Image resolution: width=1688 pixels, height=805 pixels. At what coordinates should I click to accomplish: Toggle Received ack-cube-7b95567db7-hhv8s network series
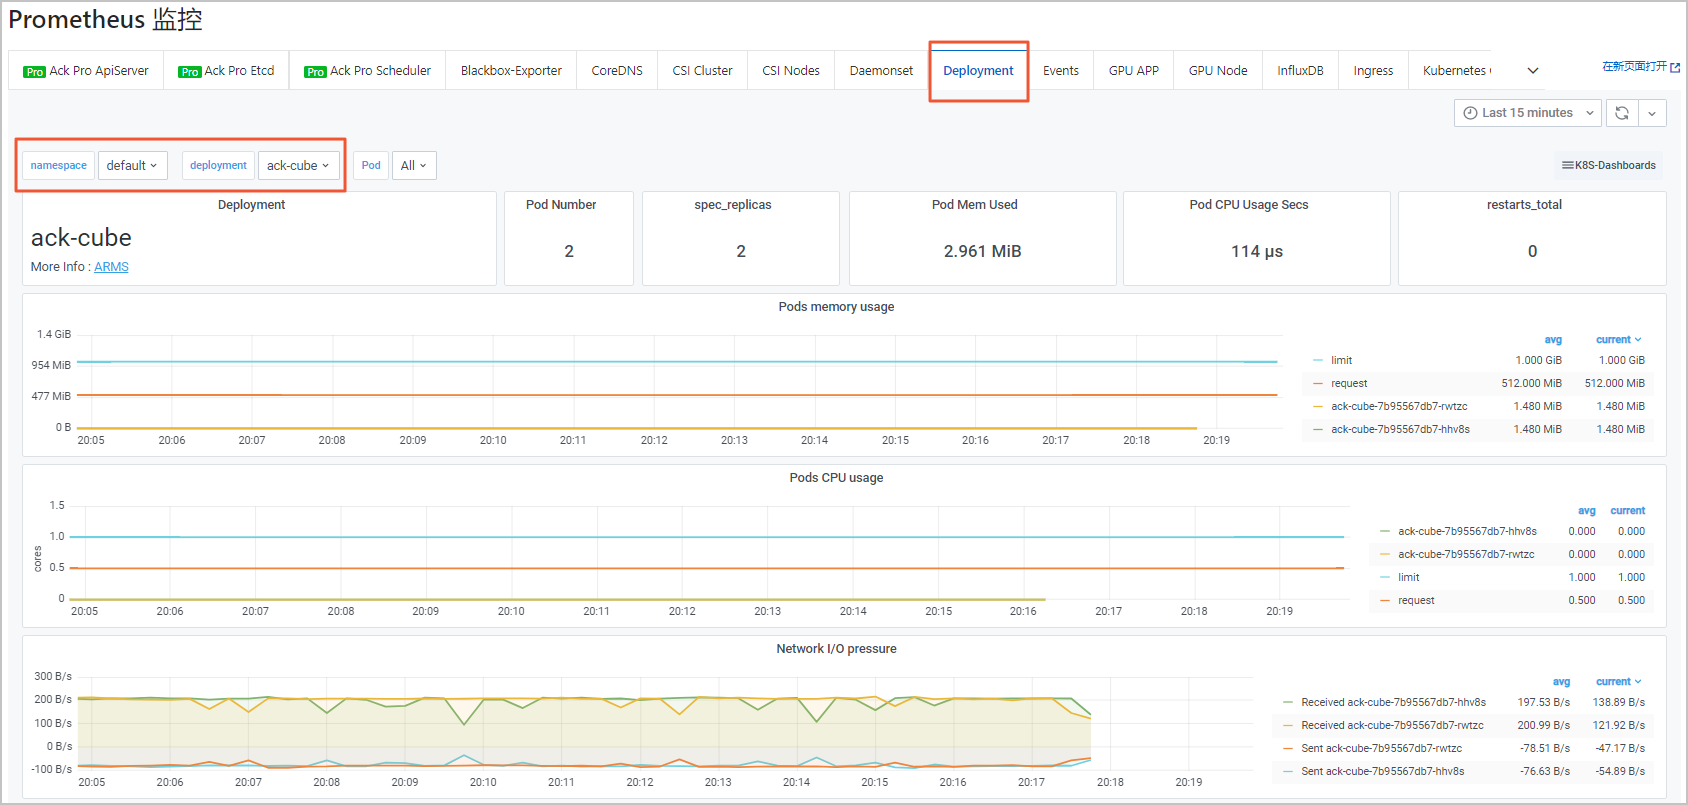pyautogui.click(x=1393, y=702)
